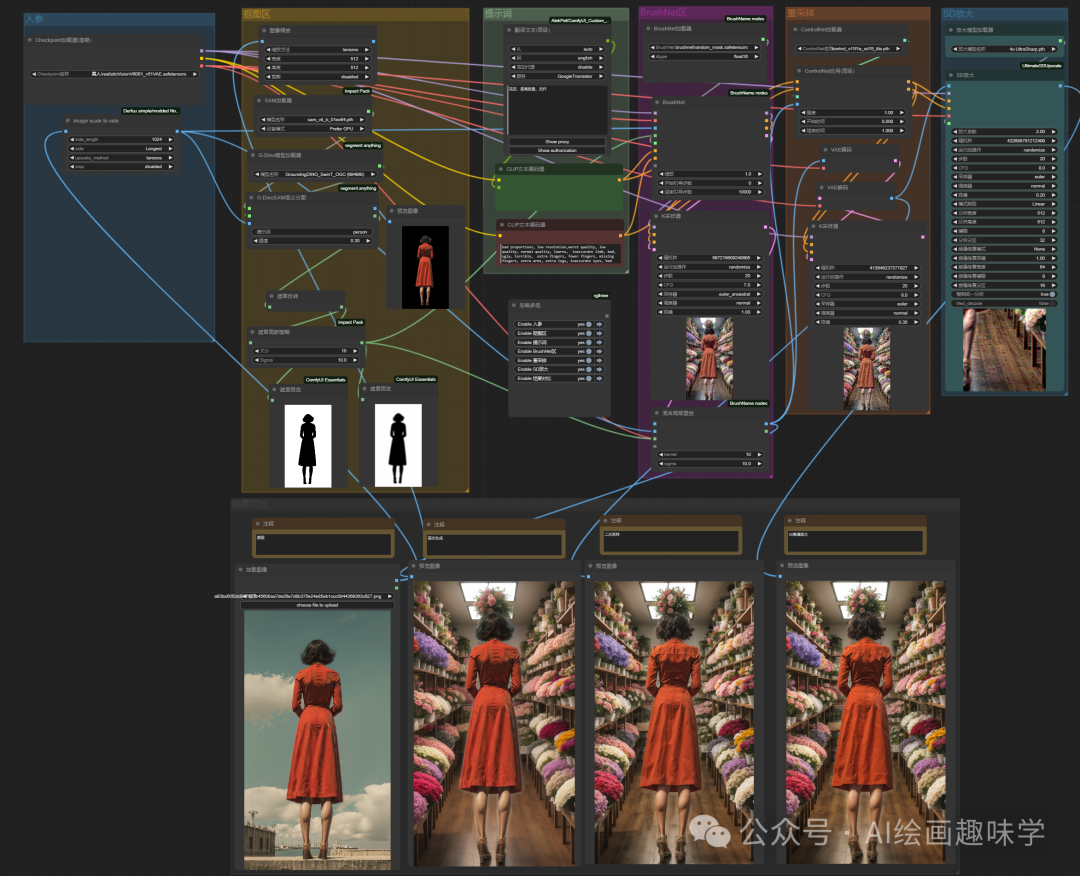
Task: Click the negative prompt text box
Action: tap(561, 253)
